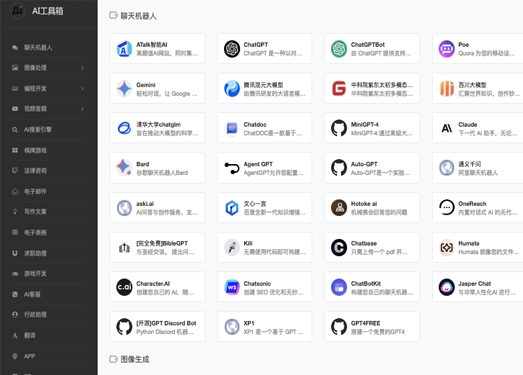The image size is (523, 375).
Task: Click the Auto-GPT GitHub icon
Action: point(339,168)
